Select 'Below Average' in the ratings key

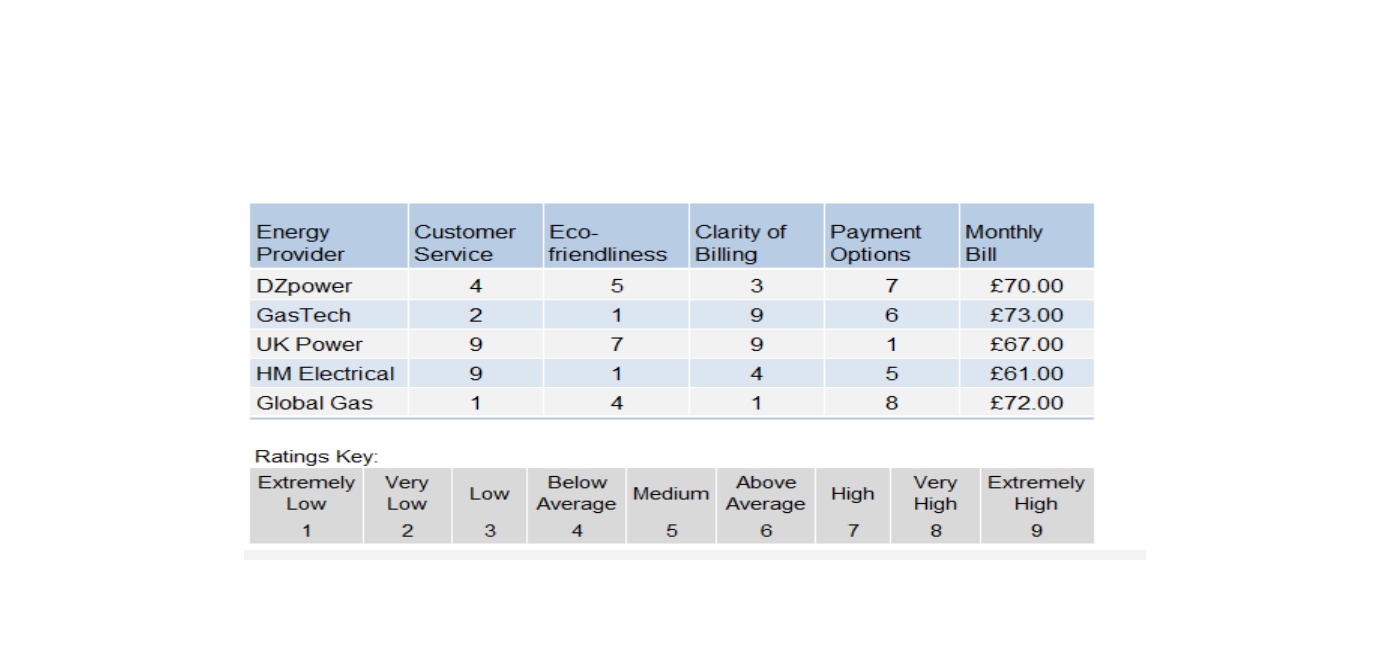(577, 493)
